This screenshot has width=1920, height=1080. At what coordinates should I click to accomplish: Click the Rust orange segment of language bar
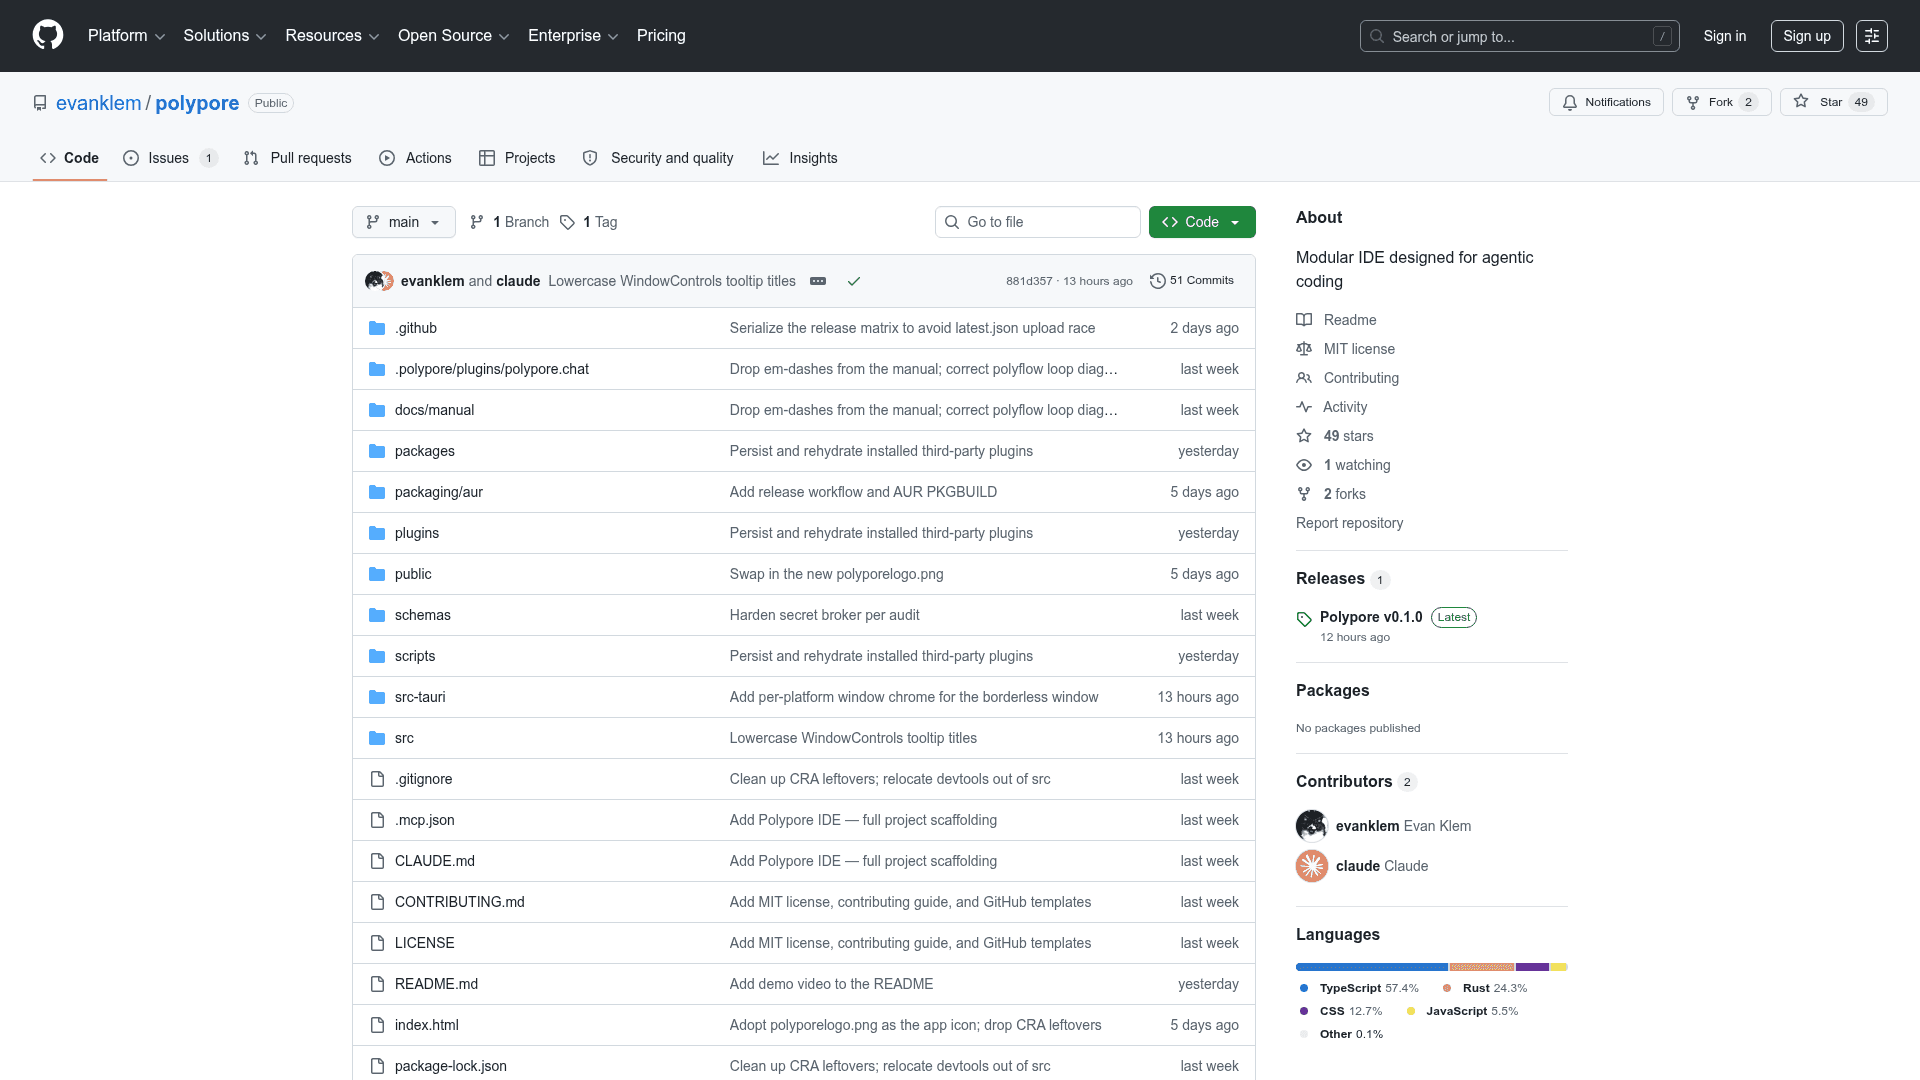pos(1482,967)
